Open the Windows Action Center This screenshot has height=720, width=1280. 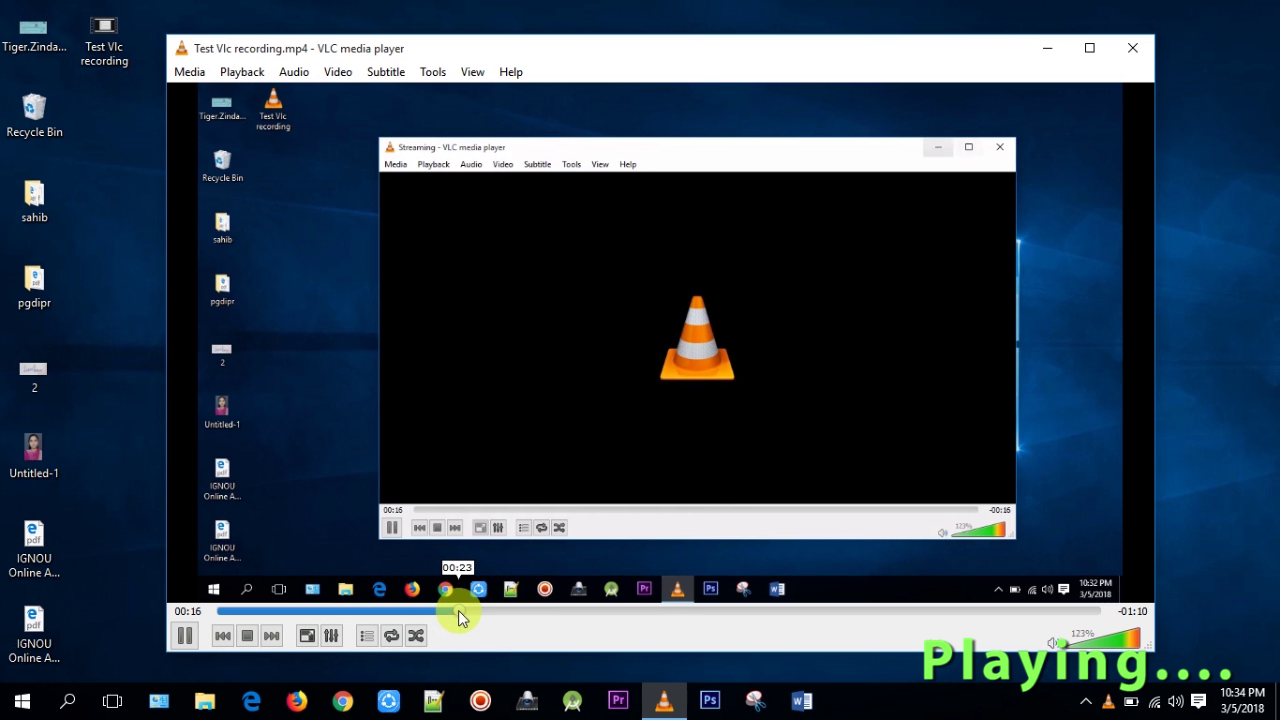[1199, 701]
